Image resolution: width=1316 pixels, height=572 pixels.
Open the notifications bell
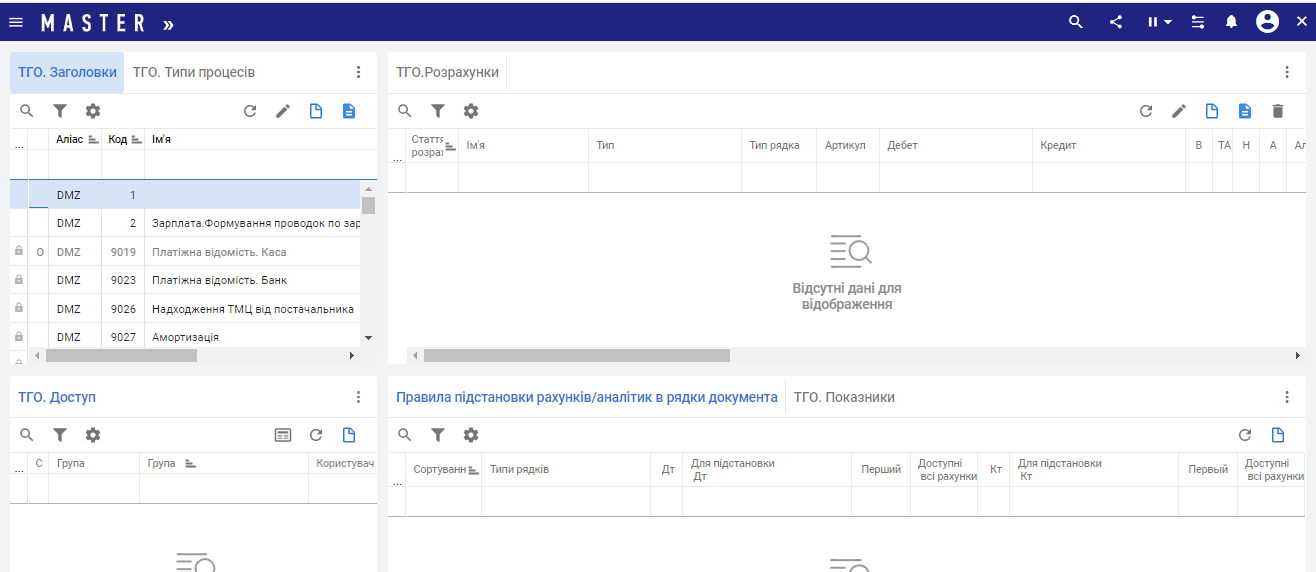[x=1231, y=22]
